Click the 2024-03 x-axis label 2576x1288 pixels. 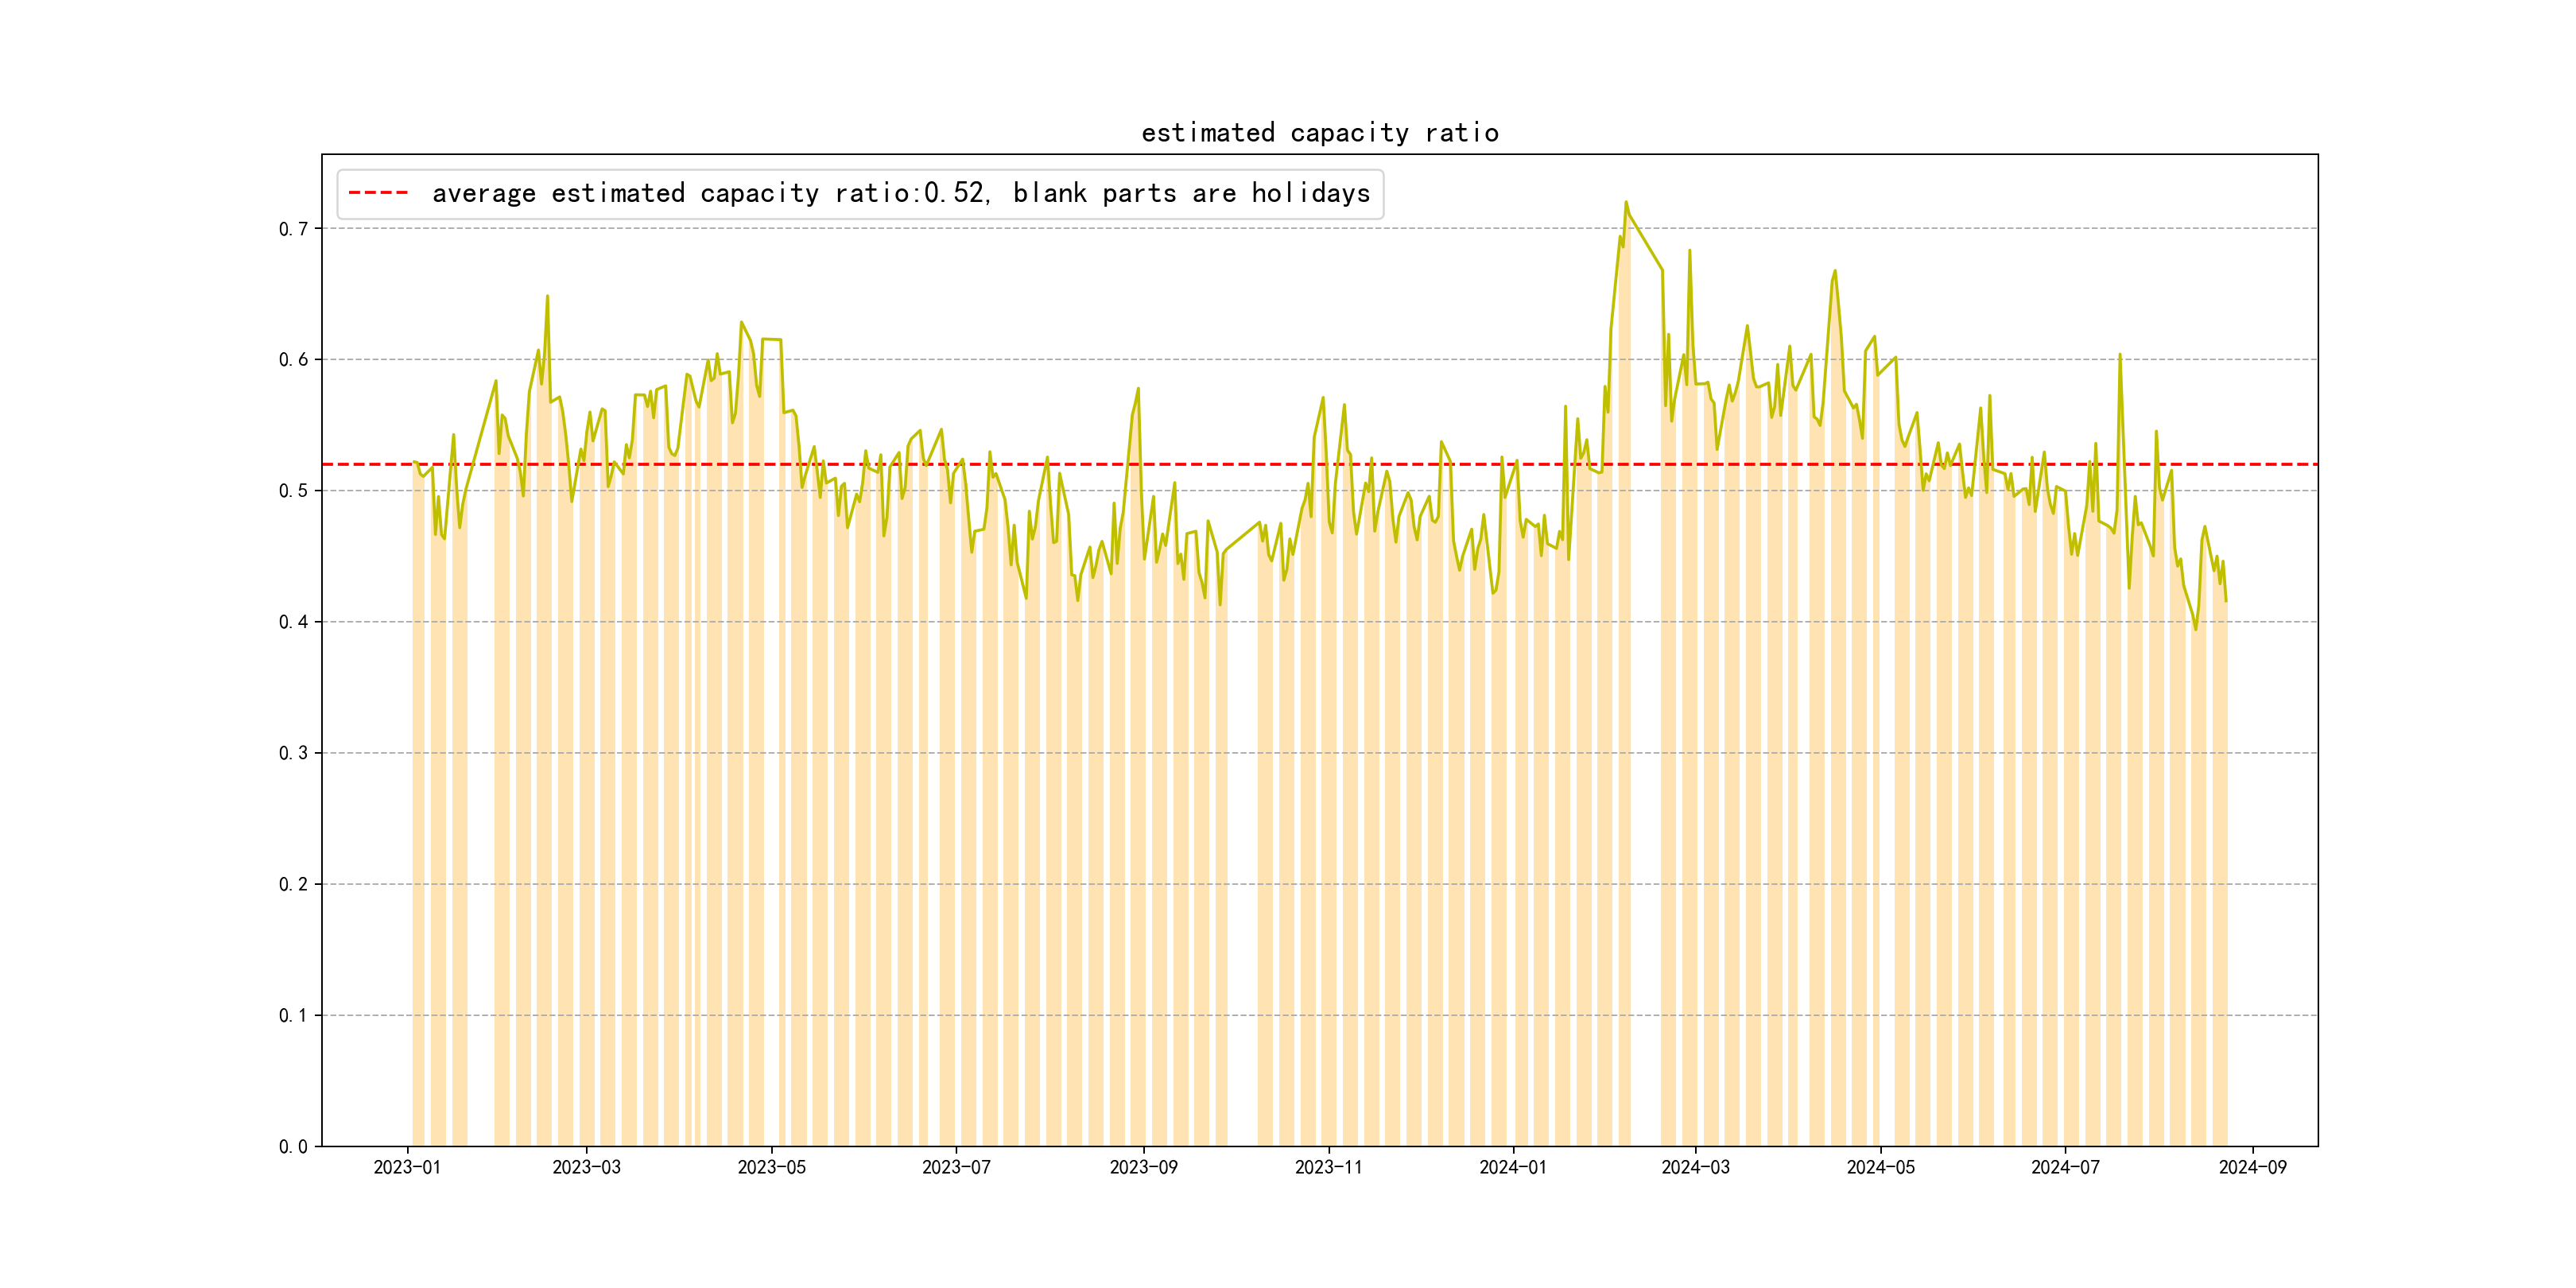(x=1695, y=1167)
